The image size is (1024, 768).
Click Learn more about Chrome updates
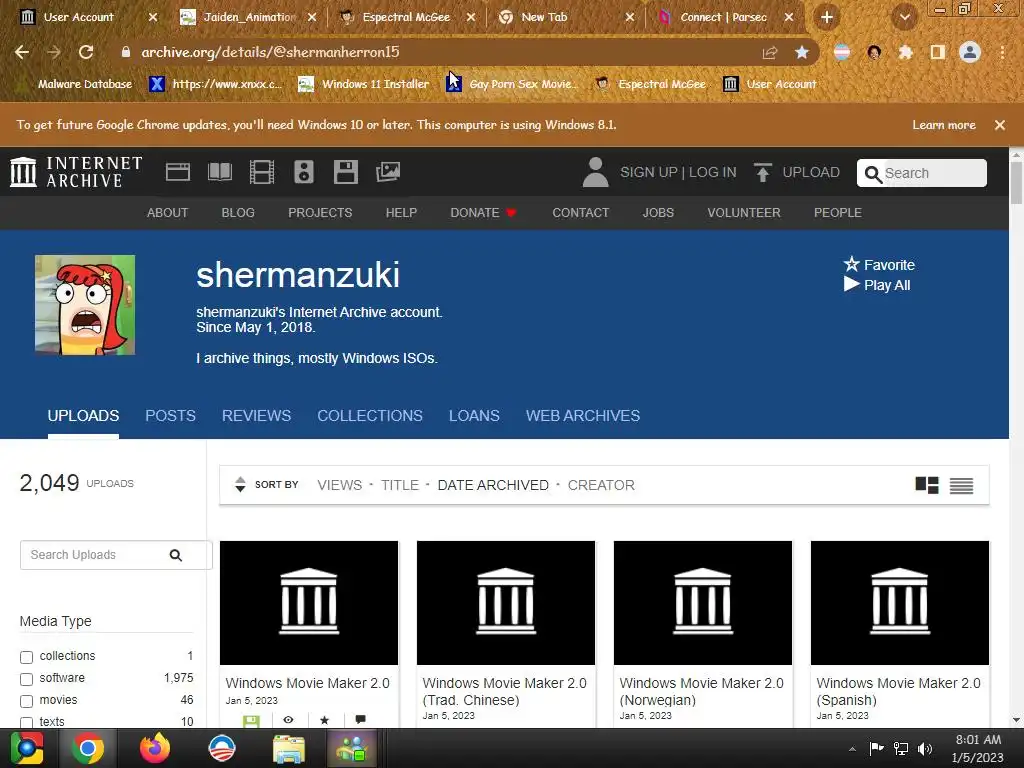pyautogui.click(x=944, y=125)
